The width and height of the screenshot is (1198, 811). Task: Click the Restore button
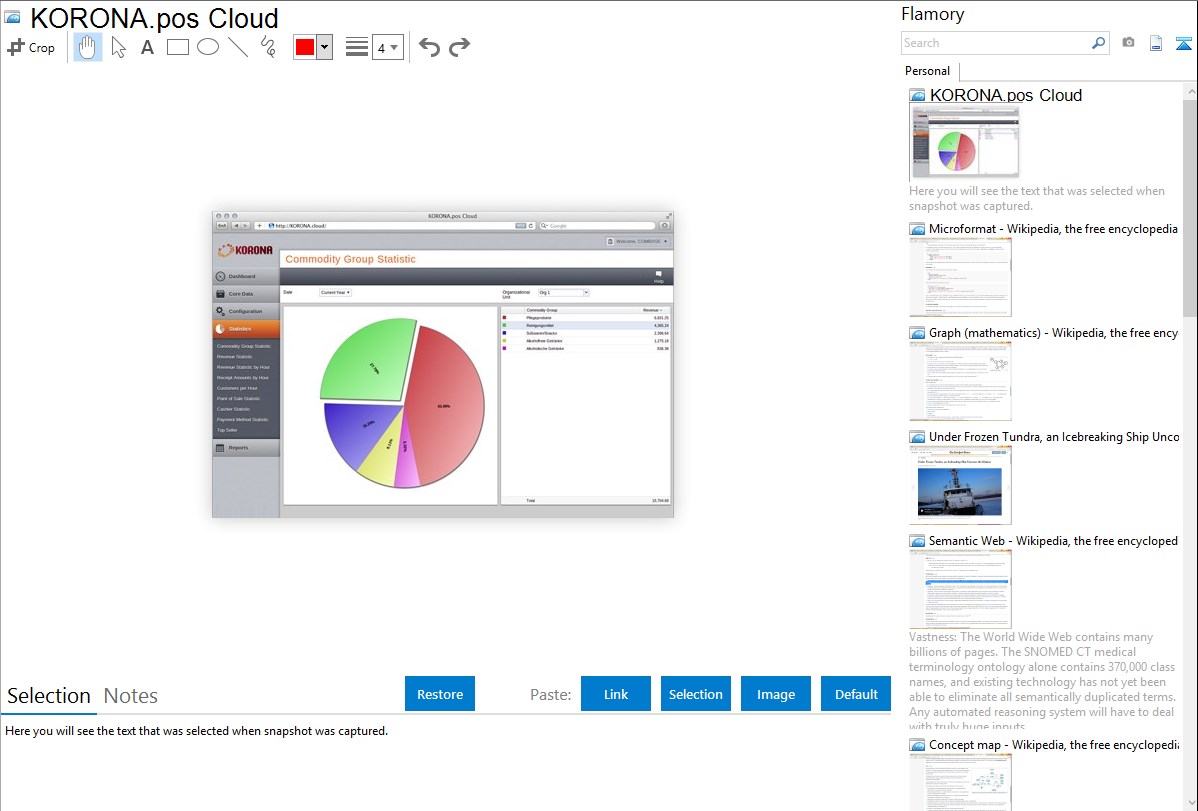tap(440, 694)
